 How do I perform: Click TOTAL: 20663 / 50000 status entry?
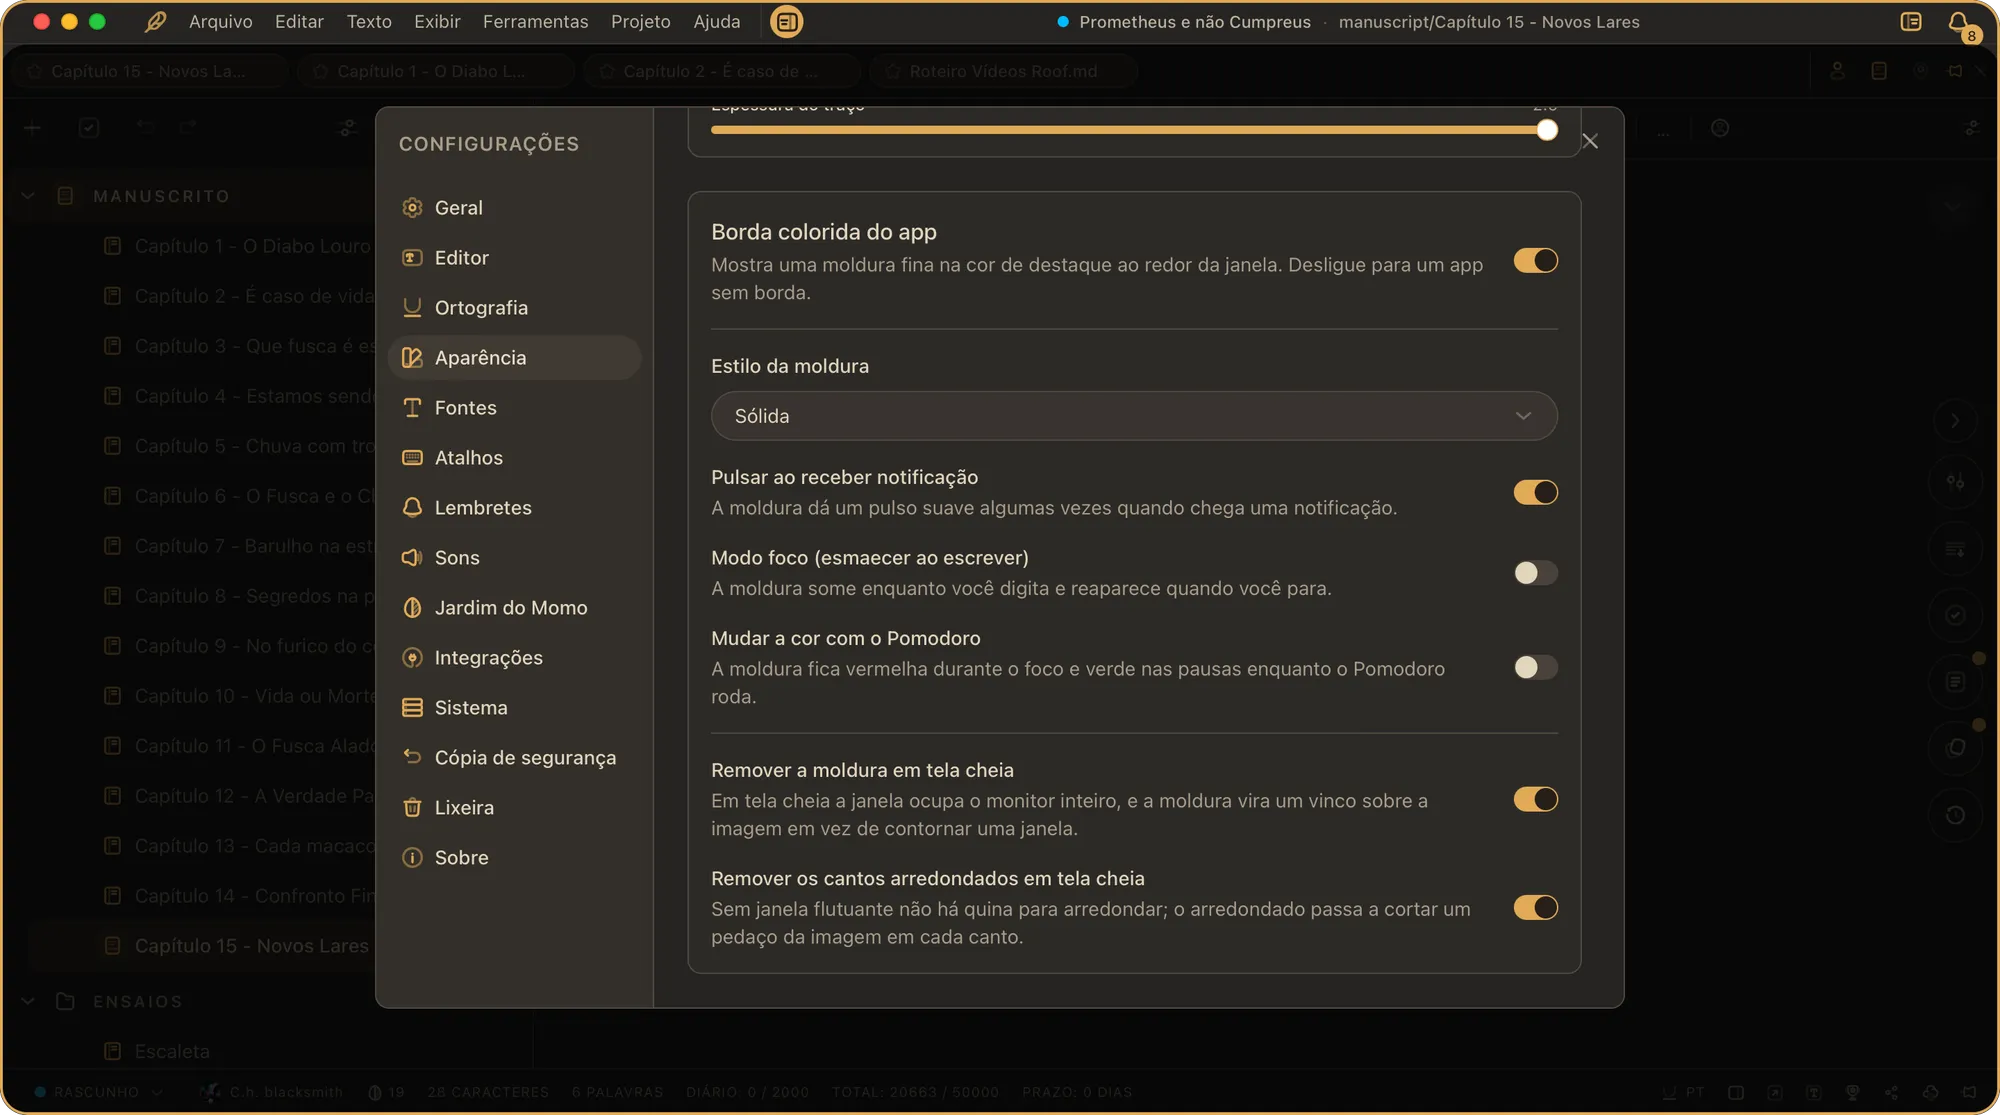[x=915, y=1092]
